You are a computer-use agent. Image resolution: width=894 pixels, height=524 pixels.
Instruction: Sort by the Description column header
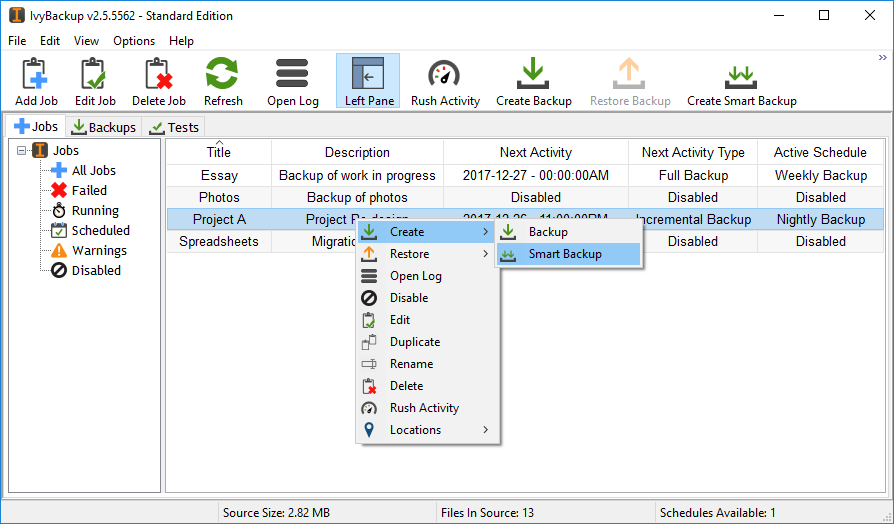[357, 152]
